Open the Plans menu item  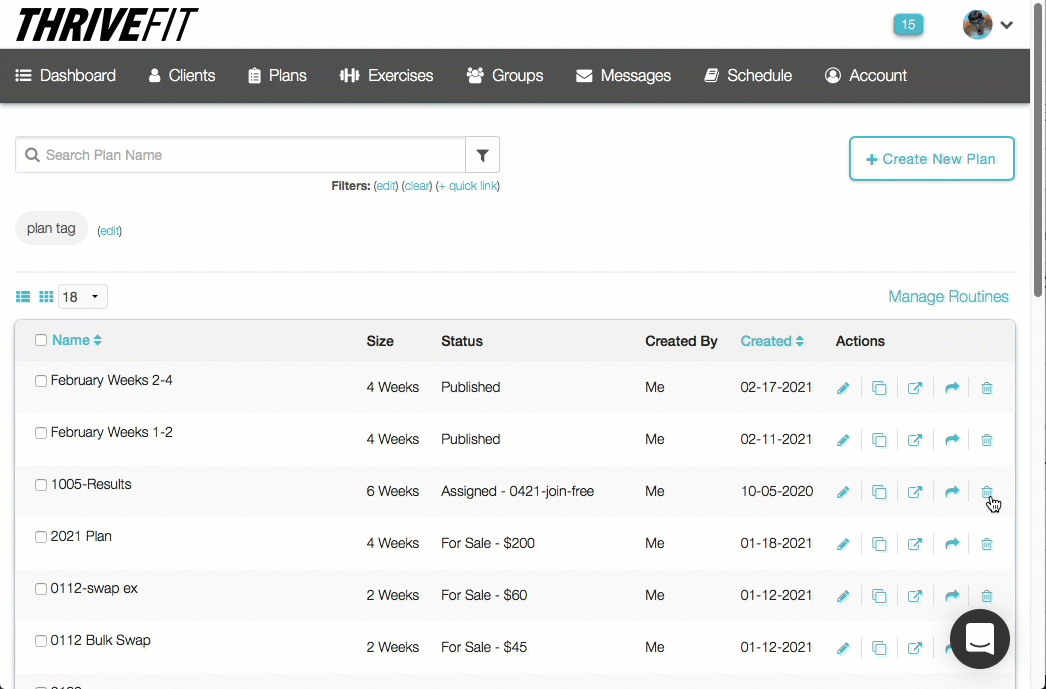pyautogui.click(x=277, y=75)
